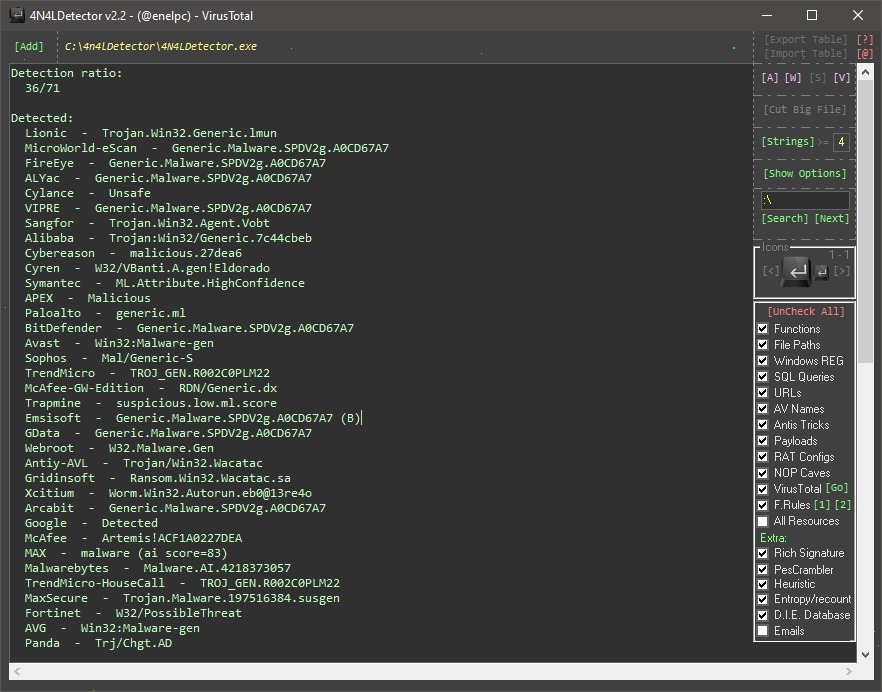Toggle the AV Names checkbox
This screenshot has width=882, height=692.
763,408
